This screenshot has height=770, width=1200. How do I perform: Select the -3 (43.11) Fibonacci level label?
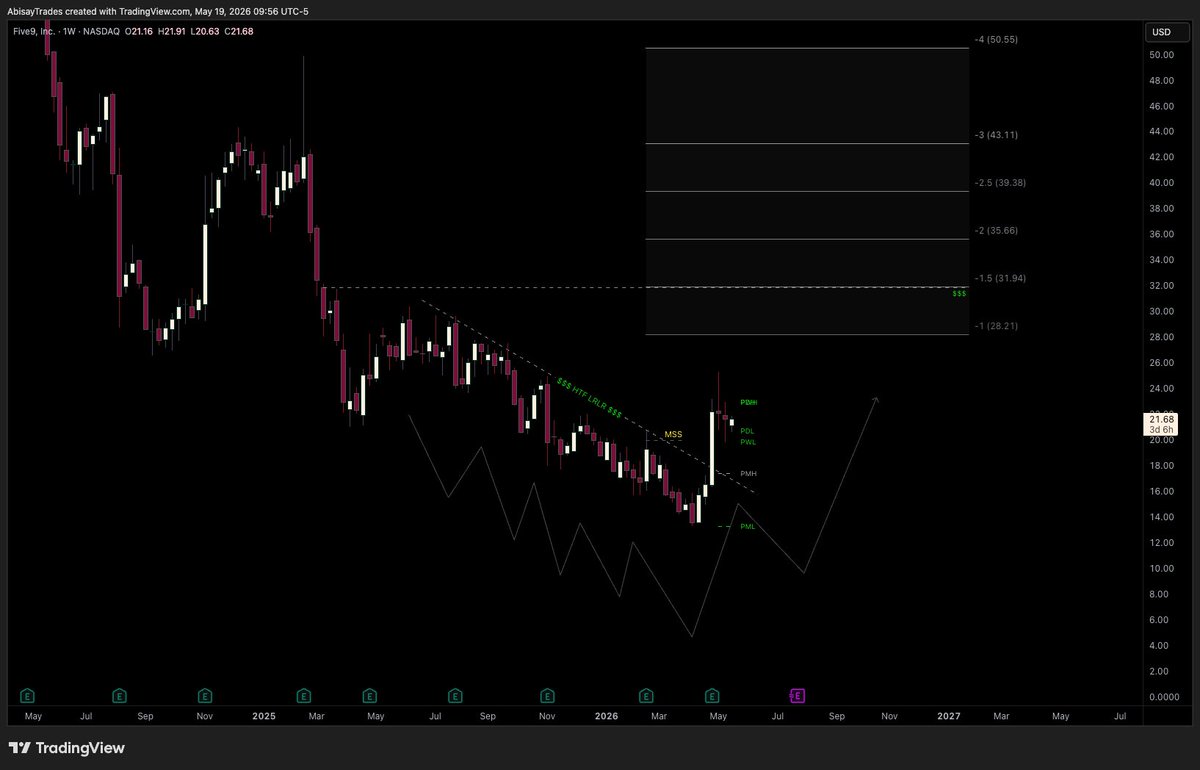(x=996, y=135)
